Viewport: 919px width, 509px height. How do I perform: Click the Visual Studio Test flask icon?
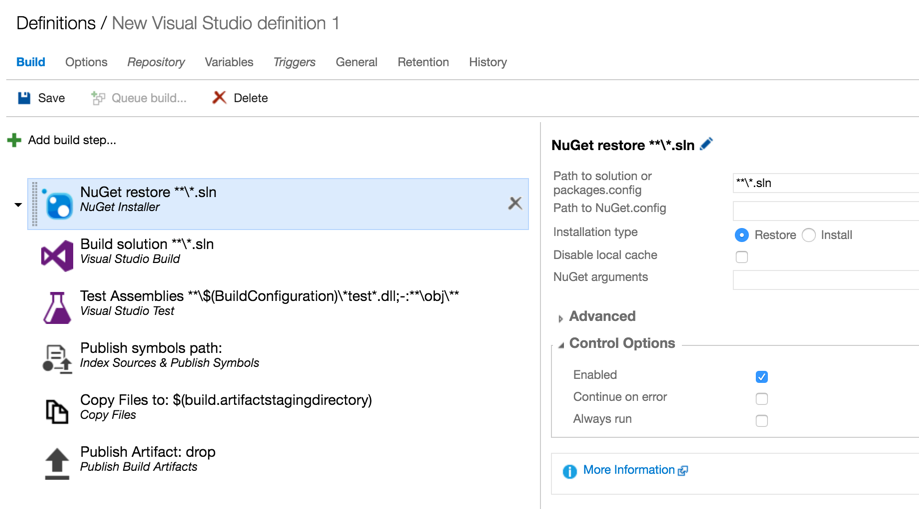pos(57,308)
